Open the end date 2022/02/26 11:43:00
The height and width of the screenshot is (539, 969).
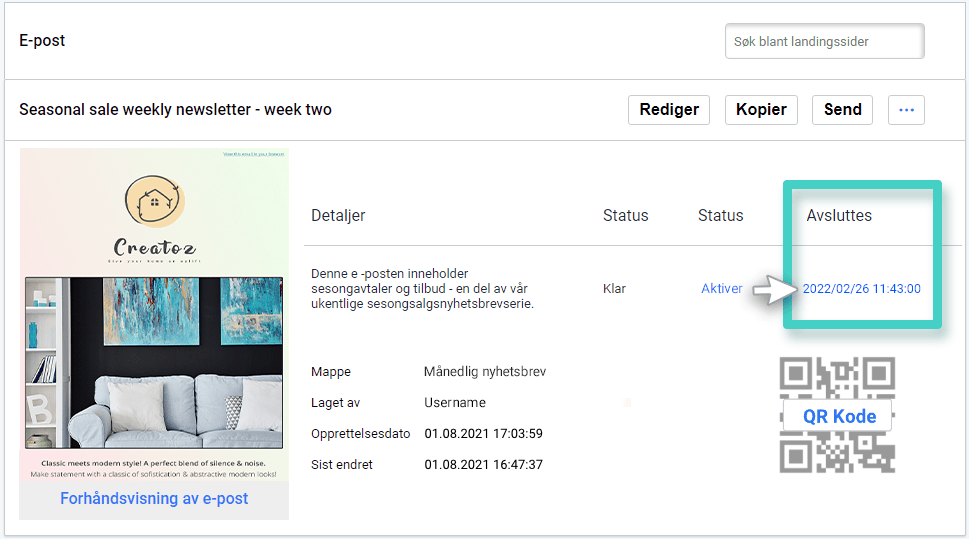pos(861,289)
